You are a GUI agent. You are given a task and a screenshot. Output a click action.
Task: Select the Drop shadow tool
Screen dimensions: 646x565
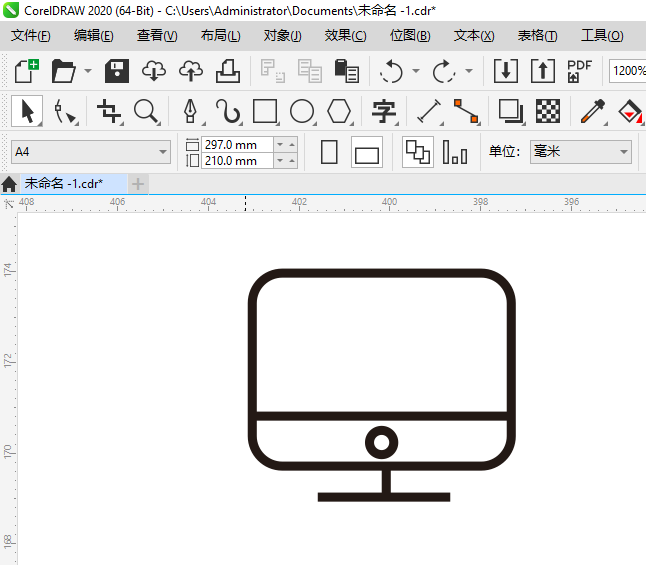(511, 111)
